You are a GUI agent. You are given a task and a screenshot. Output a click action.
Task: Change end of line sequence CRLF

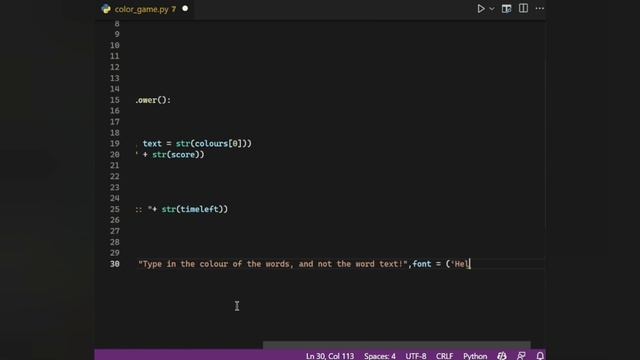click(444, 356)
